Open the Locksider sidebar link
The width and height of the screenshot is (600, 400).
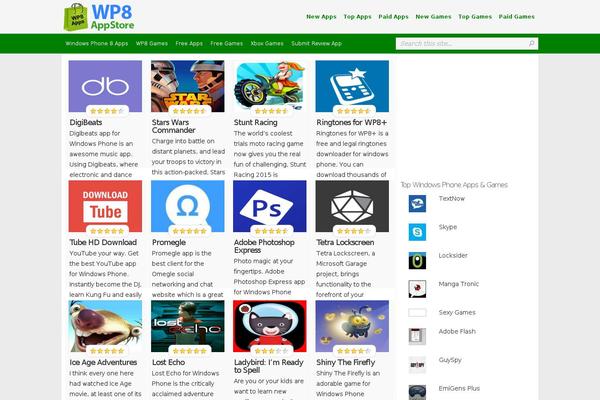click(x=453, y=255)
